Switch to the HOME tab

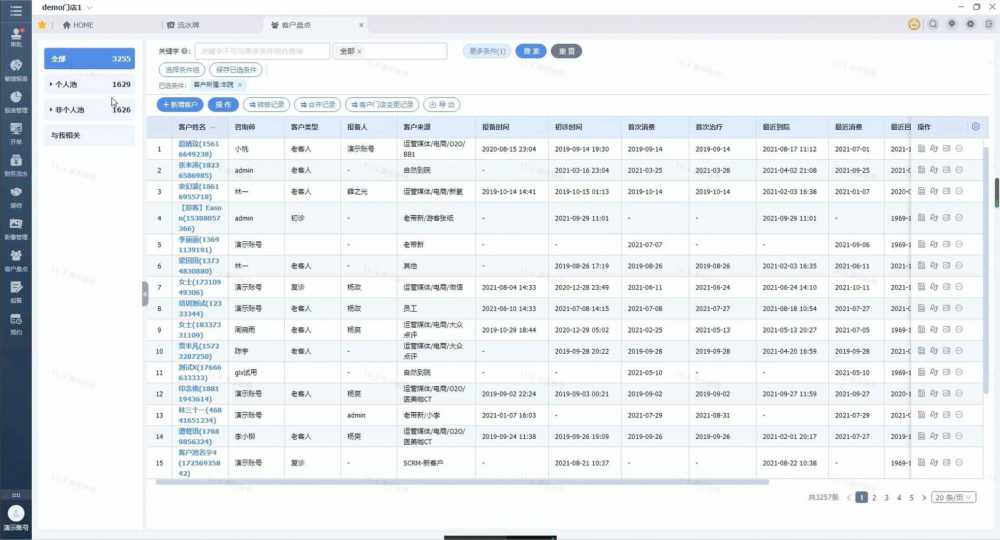[x=82, y=24]
